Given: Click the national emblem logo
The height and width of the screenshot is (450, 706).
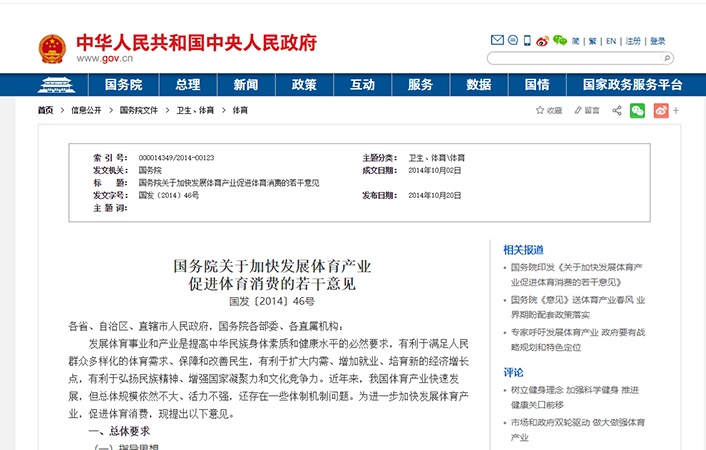Looking at the screenshot, I should pos(52,48).
